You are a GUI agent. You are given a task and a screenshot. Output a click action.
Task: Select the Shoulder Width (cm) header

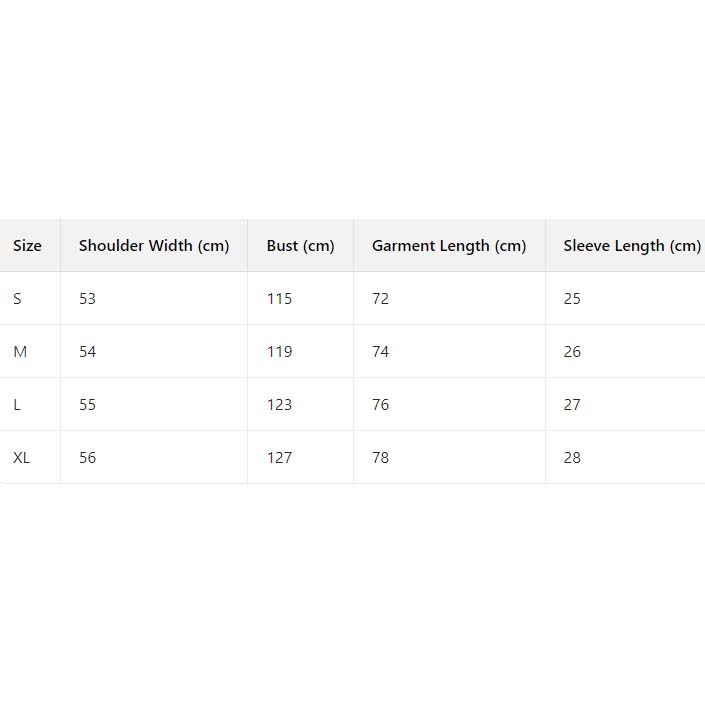click(154, 246)
